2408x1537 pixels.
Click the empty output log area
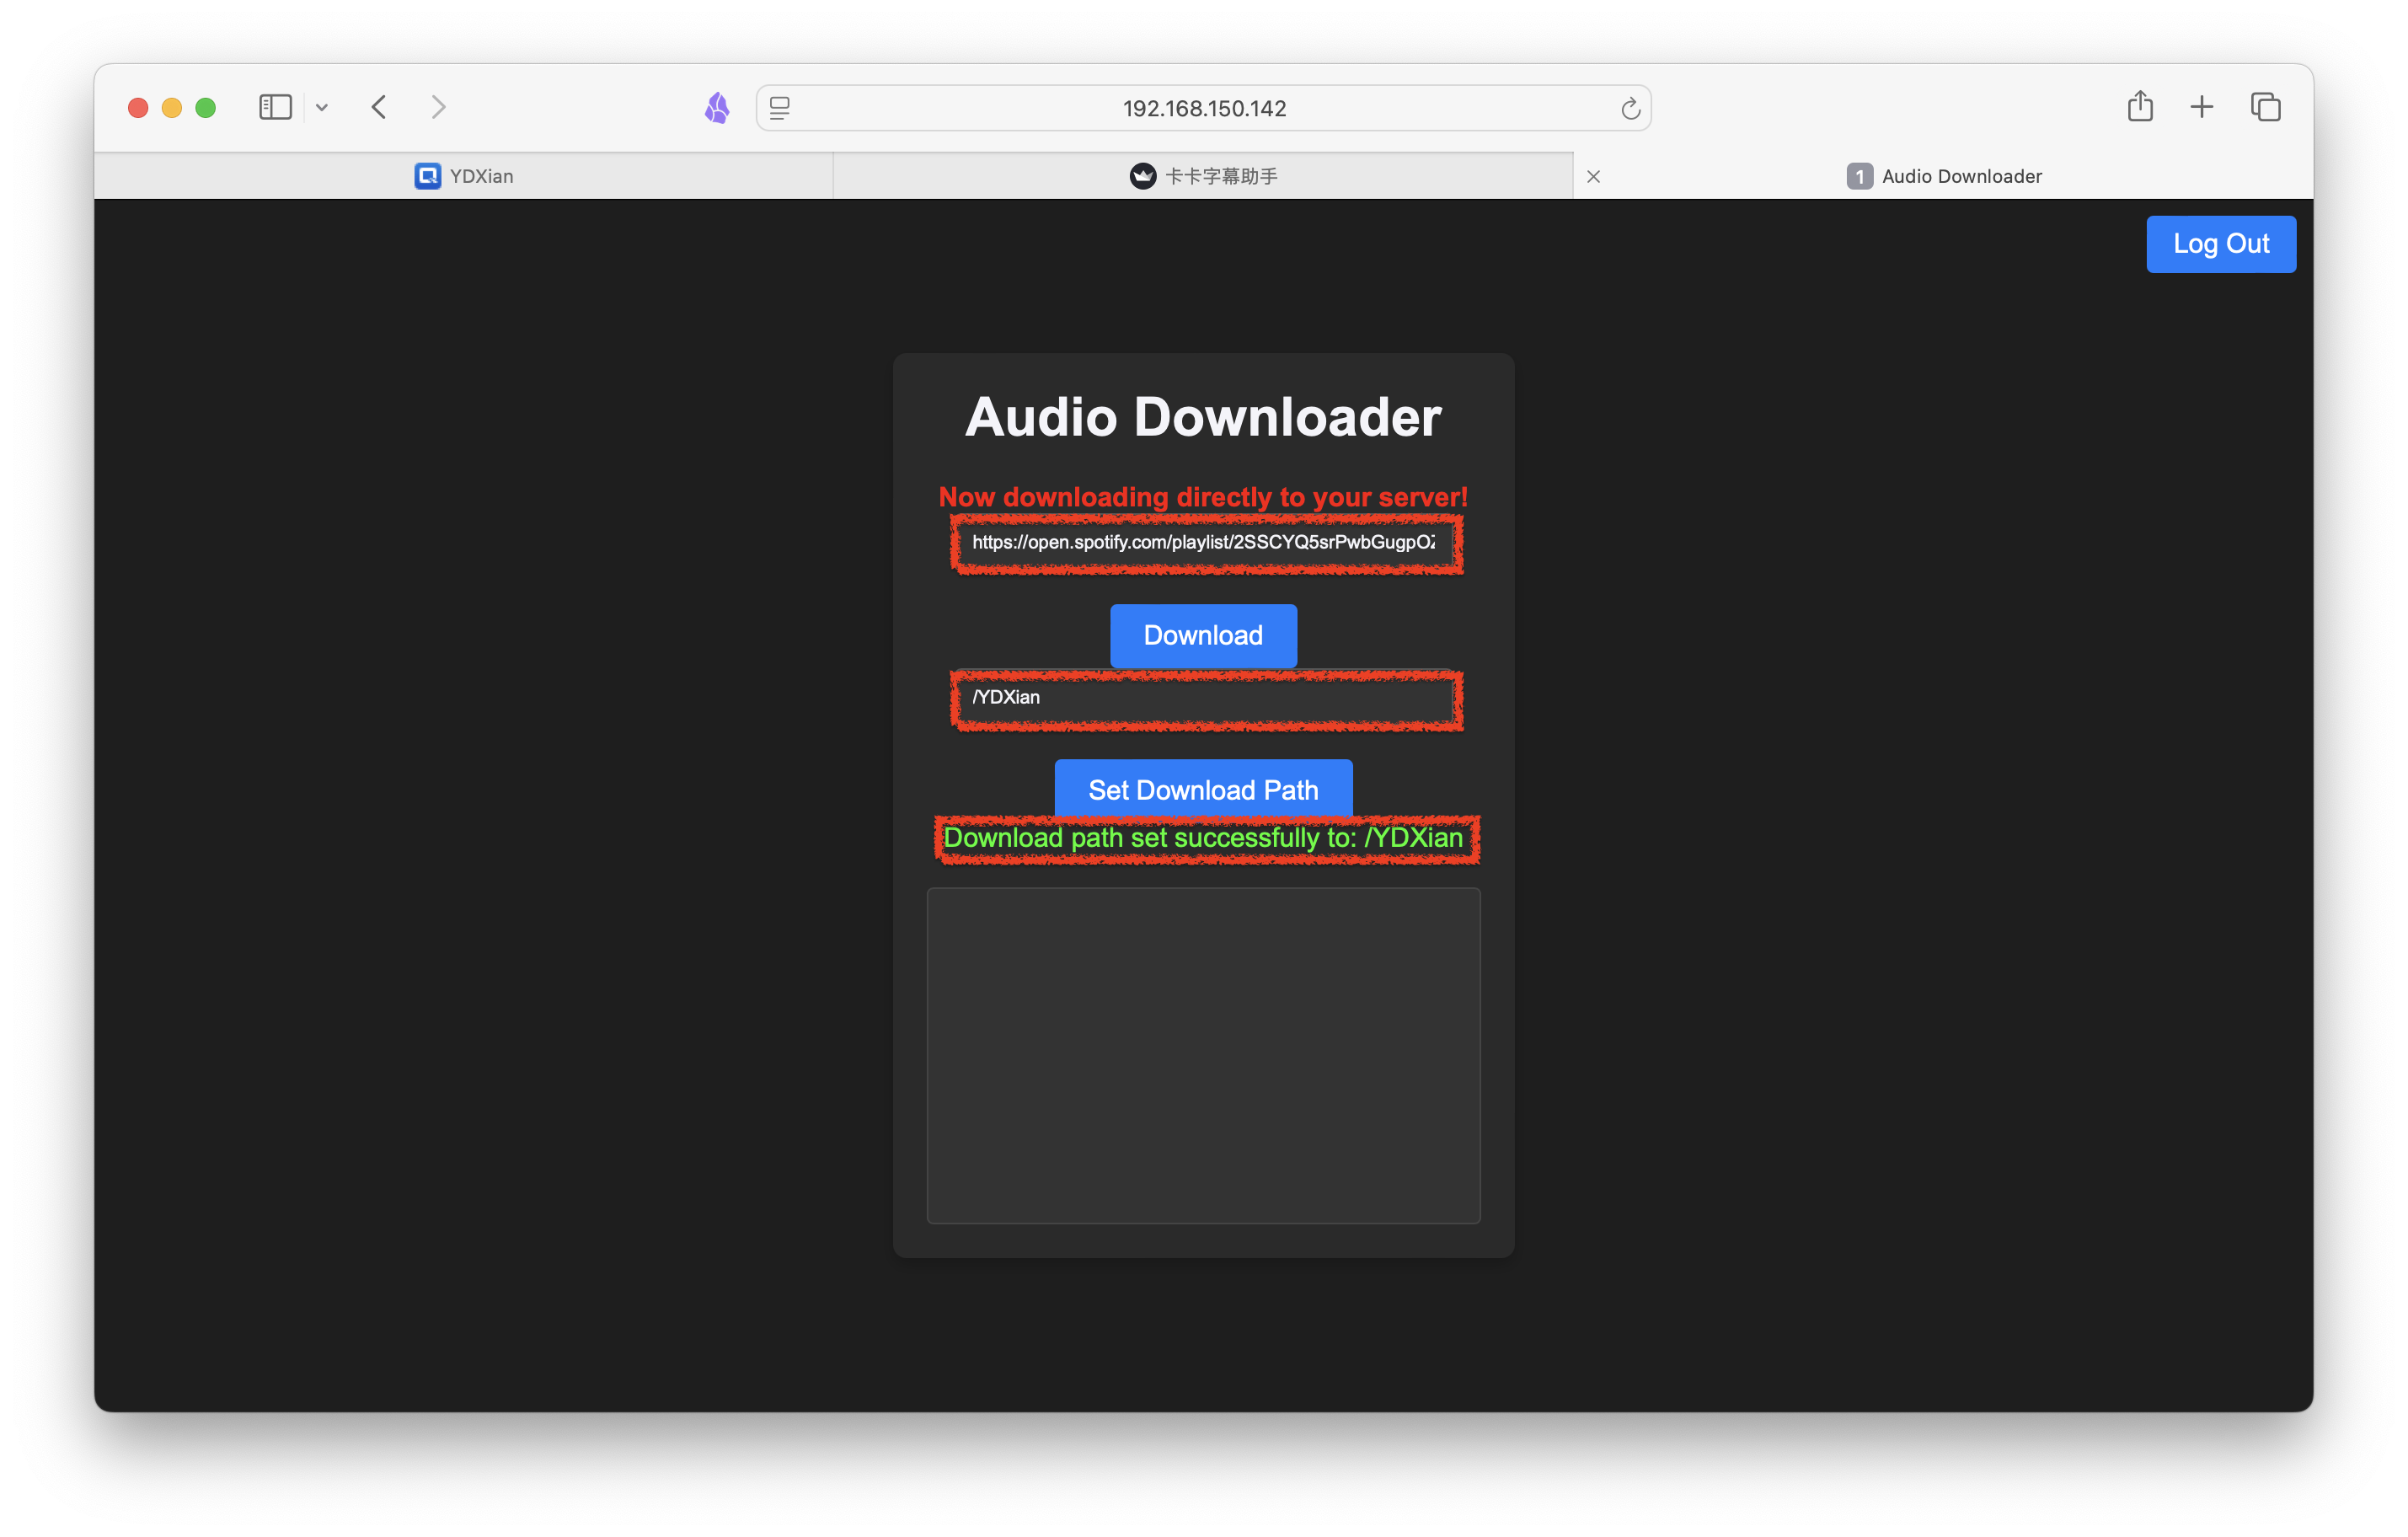tap(1203, 1055)
